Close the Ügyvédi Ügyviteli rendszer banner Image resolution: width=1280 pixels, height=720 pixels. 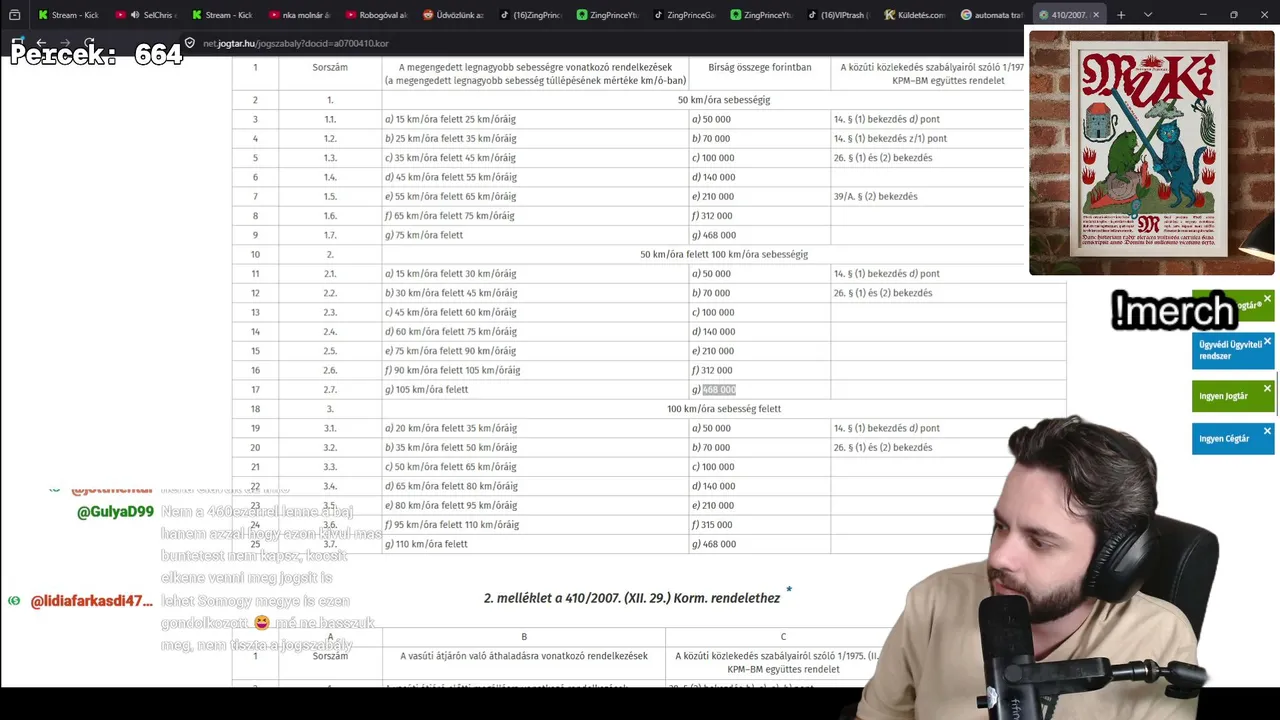click(x=1267, y=342)
